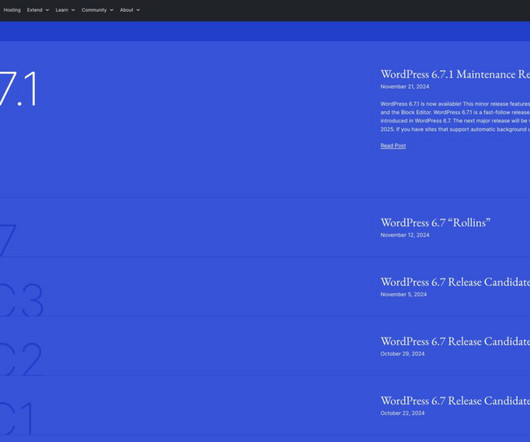530x442 pixels.
Task: Select the date October 22, 2024
Action: click(x=402, y=414)
